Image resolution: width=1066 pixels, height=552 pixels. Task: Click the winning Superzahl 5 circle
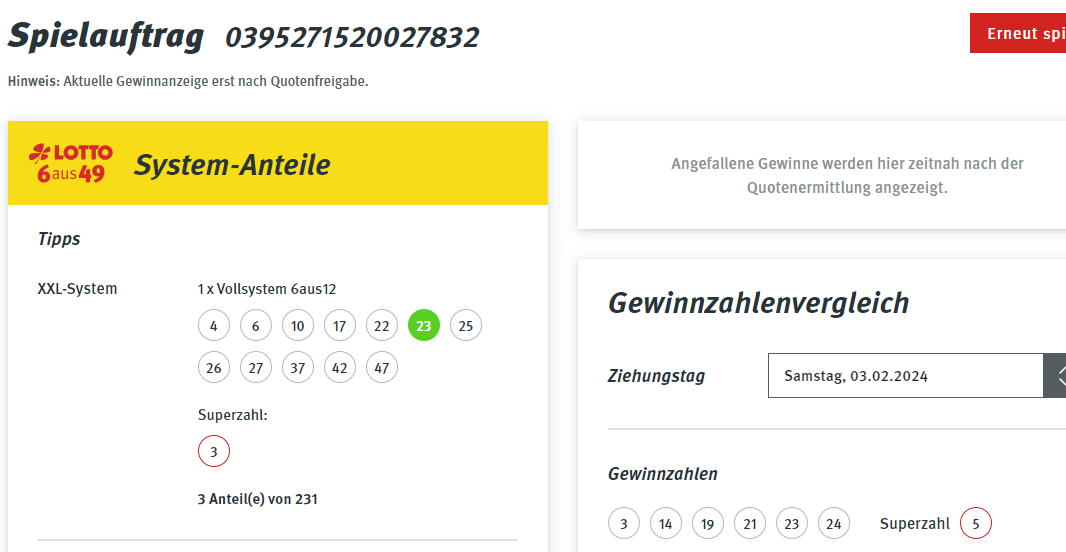tap(976, 523)
